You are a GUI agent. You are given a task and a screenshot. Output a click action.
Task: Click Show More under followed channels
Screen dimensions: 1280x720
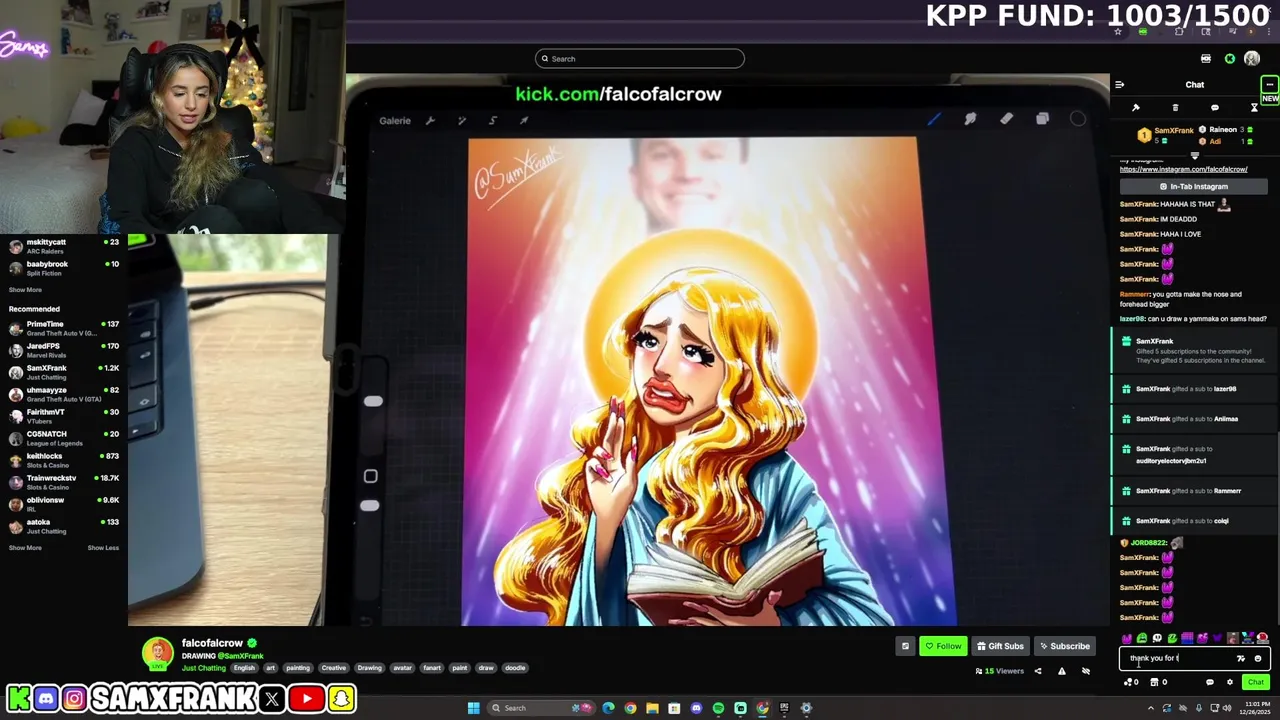(x=25, y=290)
